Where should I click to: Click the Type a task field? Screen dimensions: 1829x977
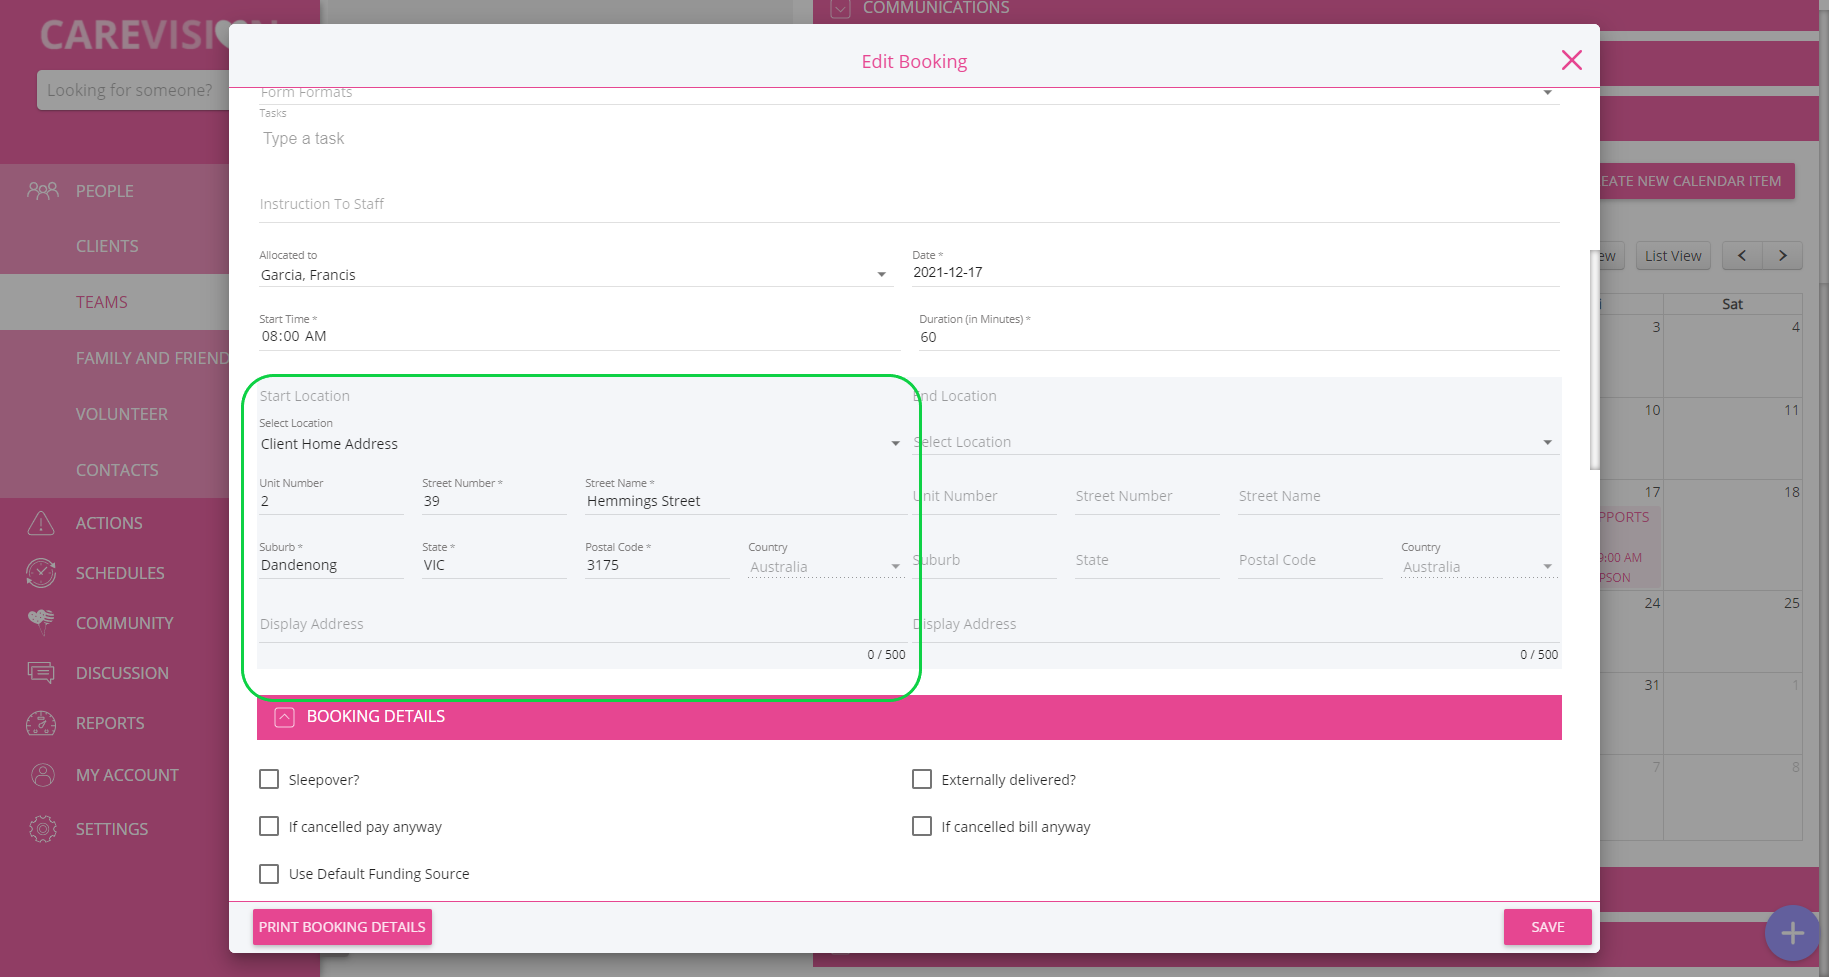click(909, 139)
